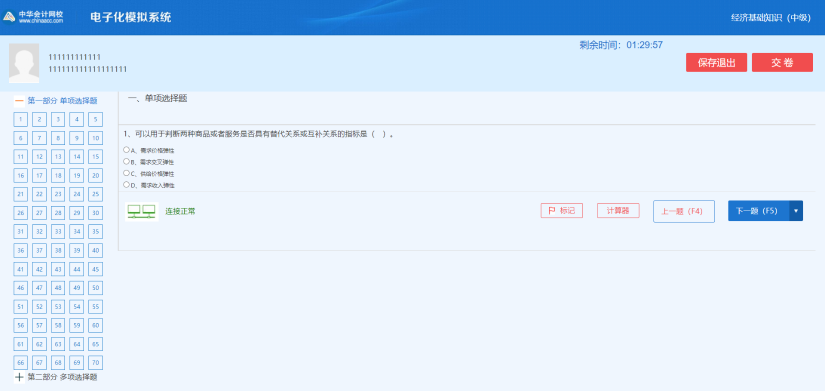Expand 第二部分 多项选择题 section
The image size is (825, 391).
(19, 377)
